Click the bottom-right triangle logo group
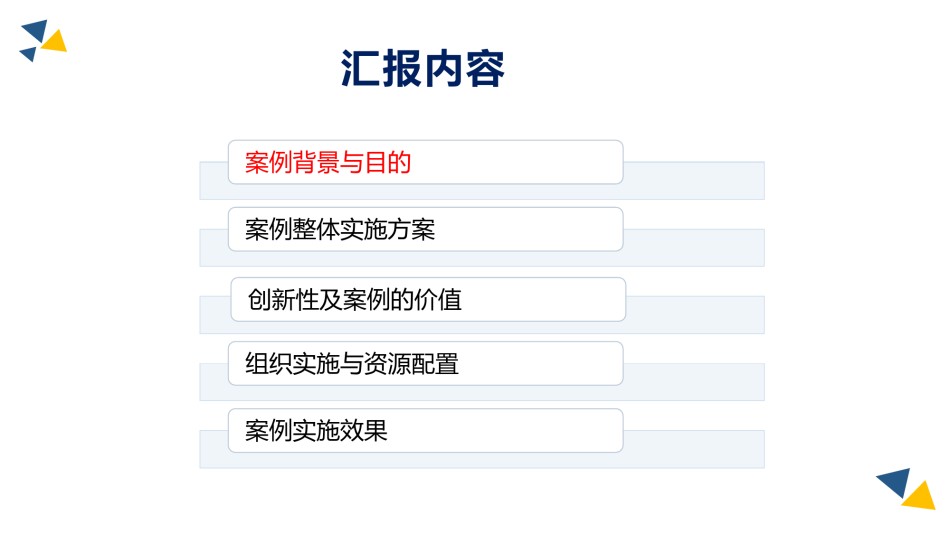Viewport: 950px width, 534px height. tap(906, 489)
